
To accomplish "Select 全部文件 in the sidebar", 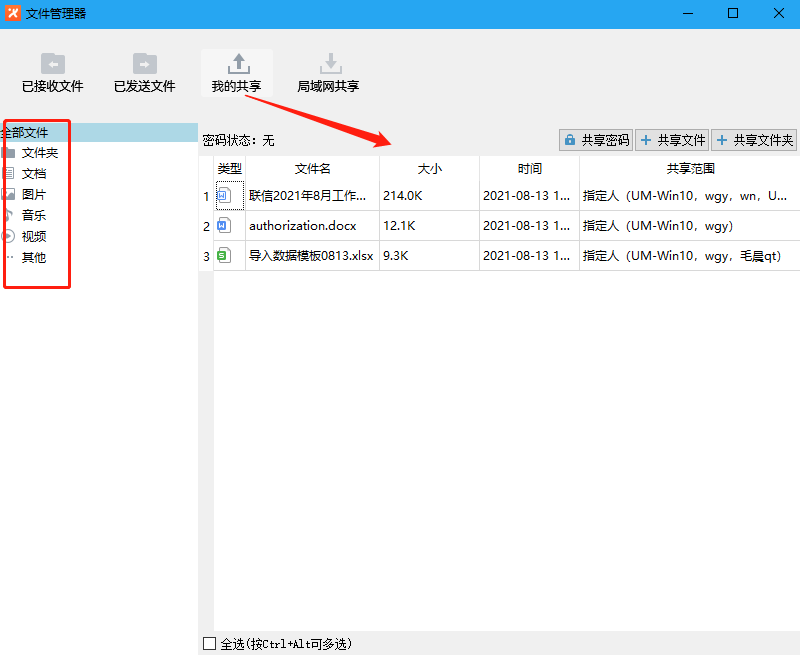I will pos(24,132).
